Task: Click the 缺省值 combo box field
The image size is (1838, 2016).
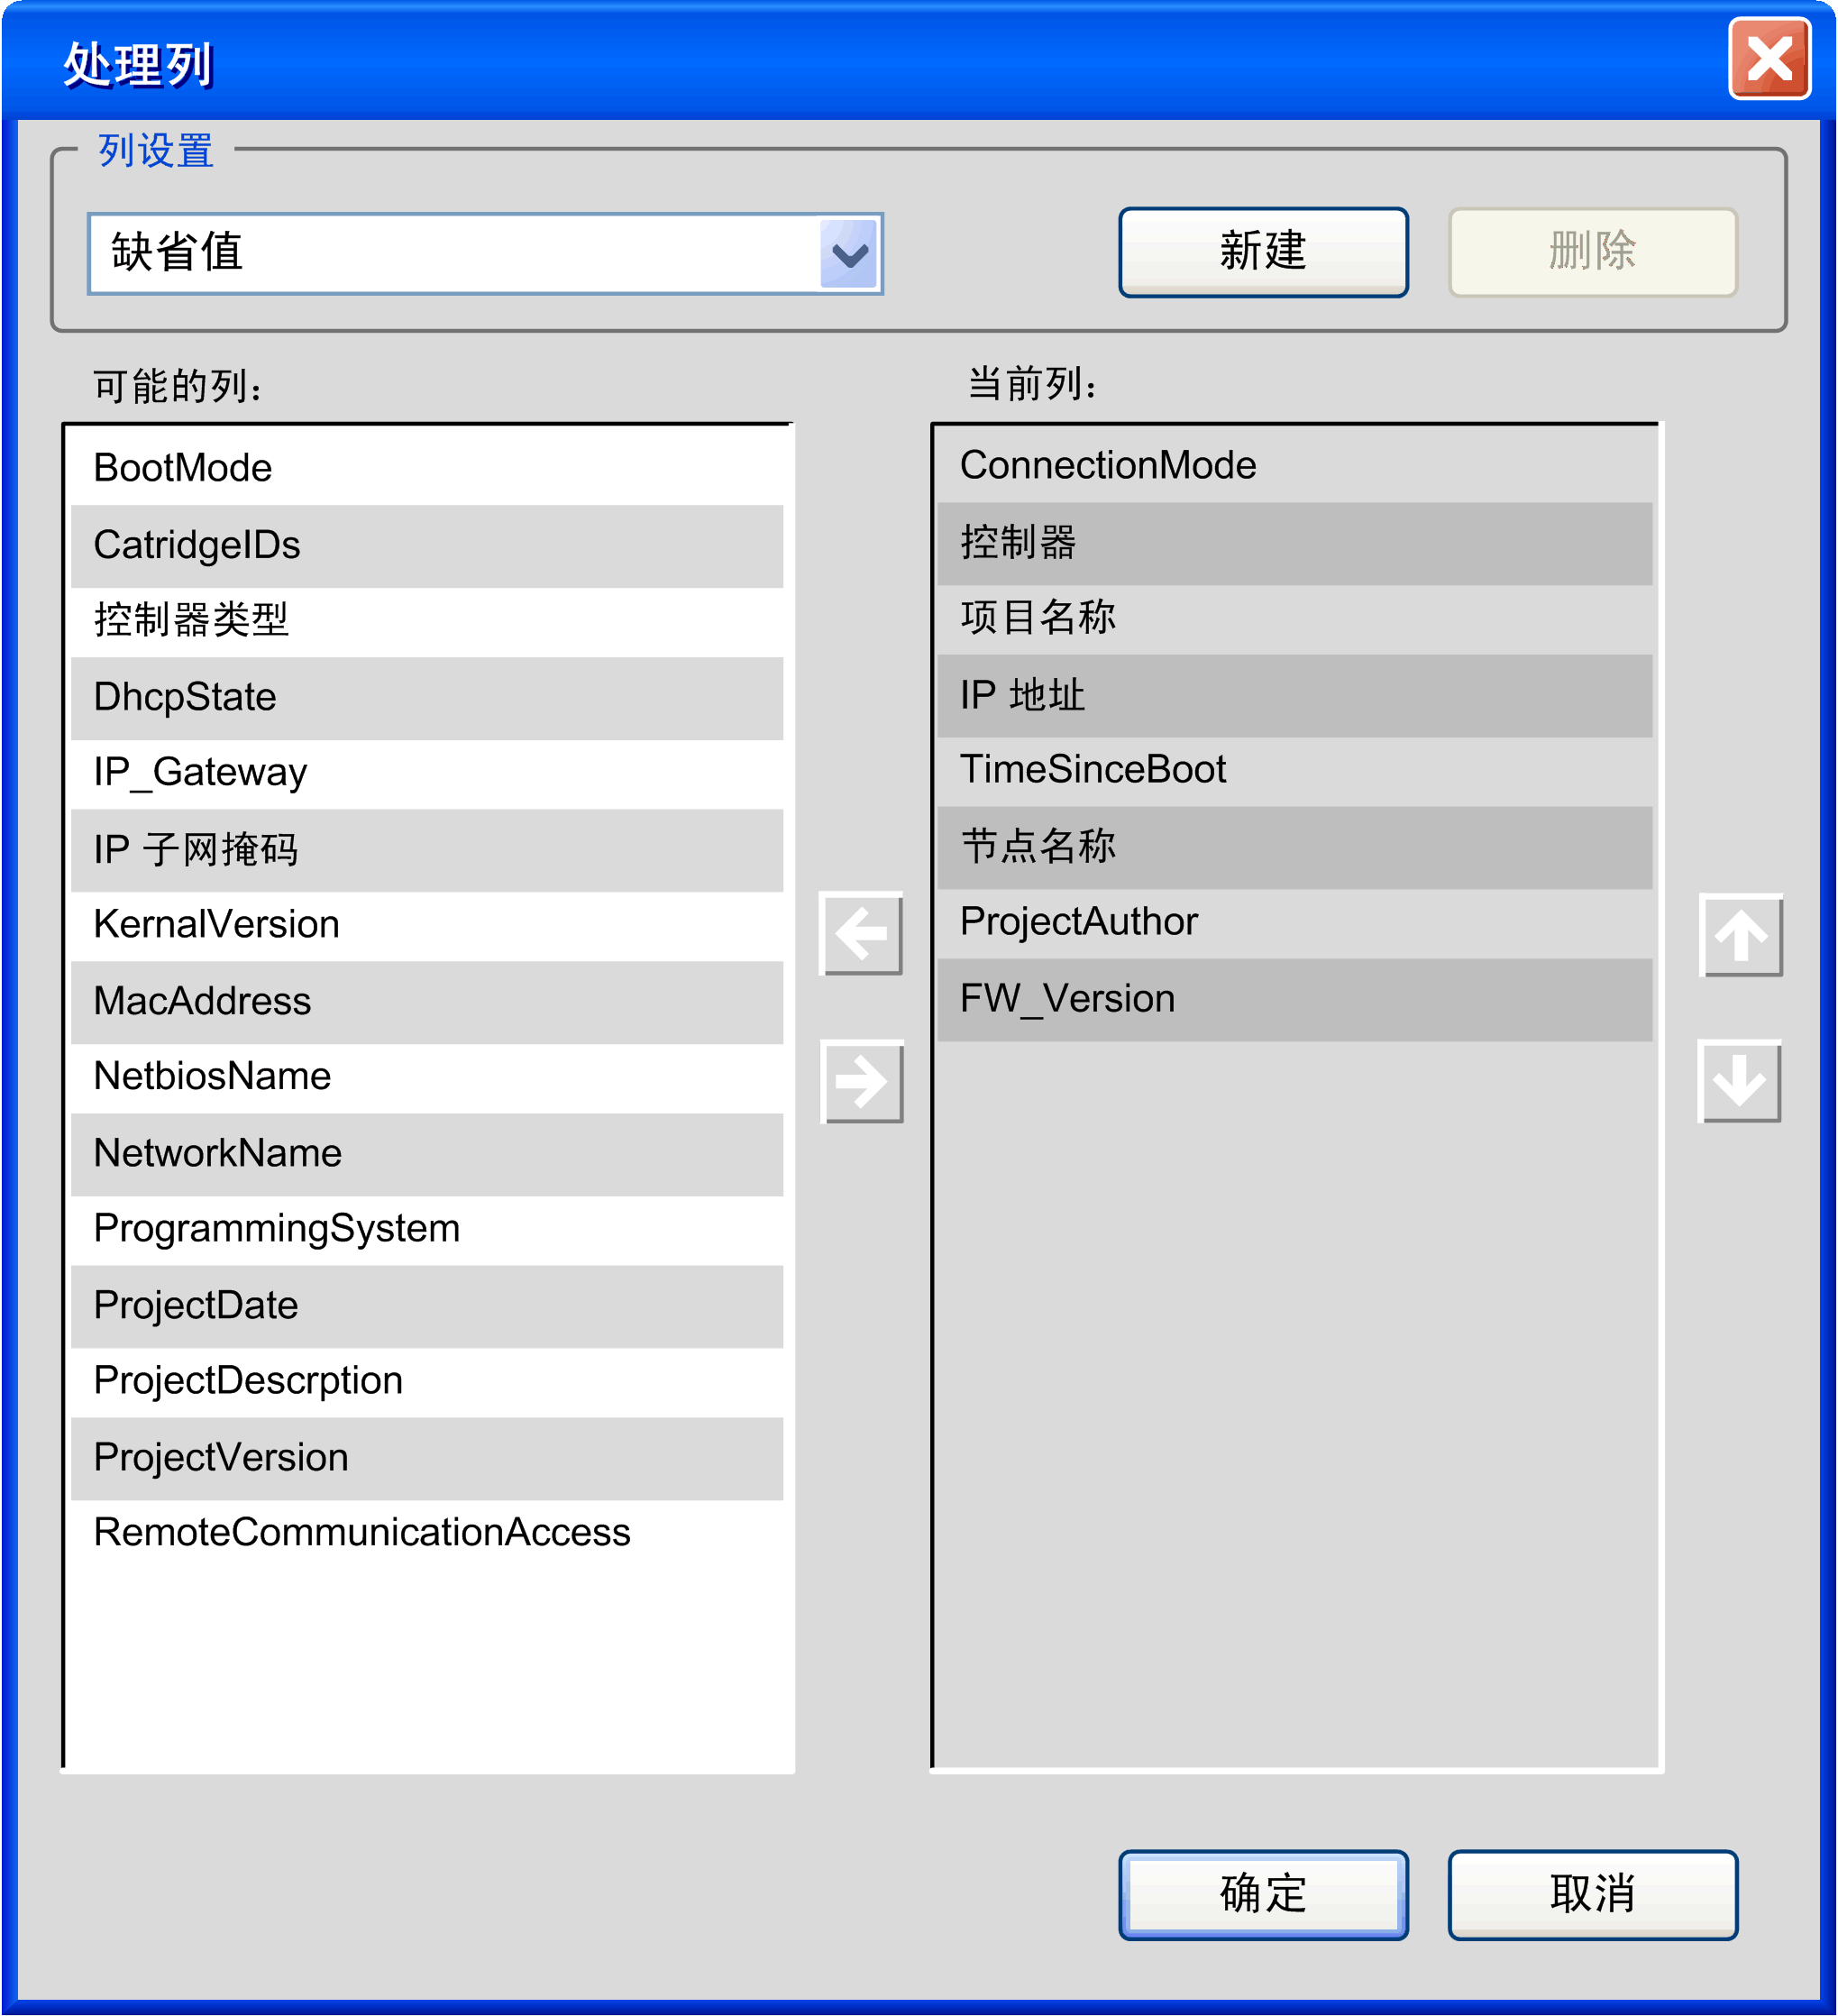Action: 455,254
